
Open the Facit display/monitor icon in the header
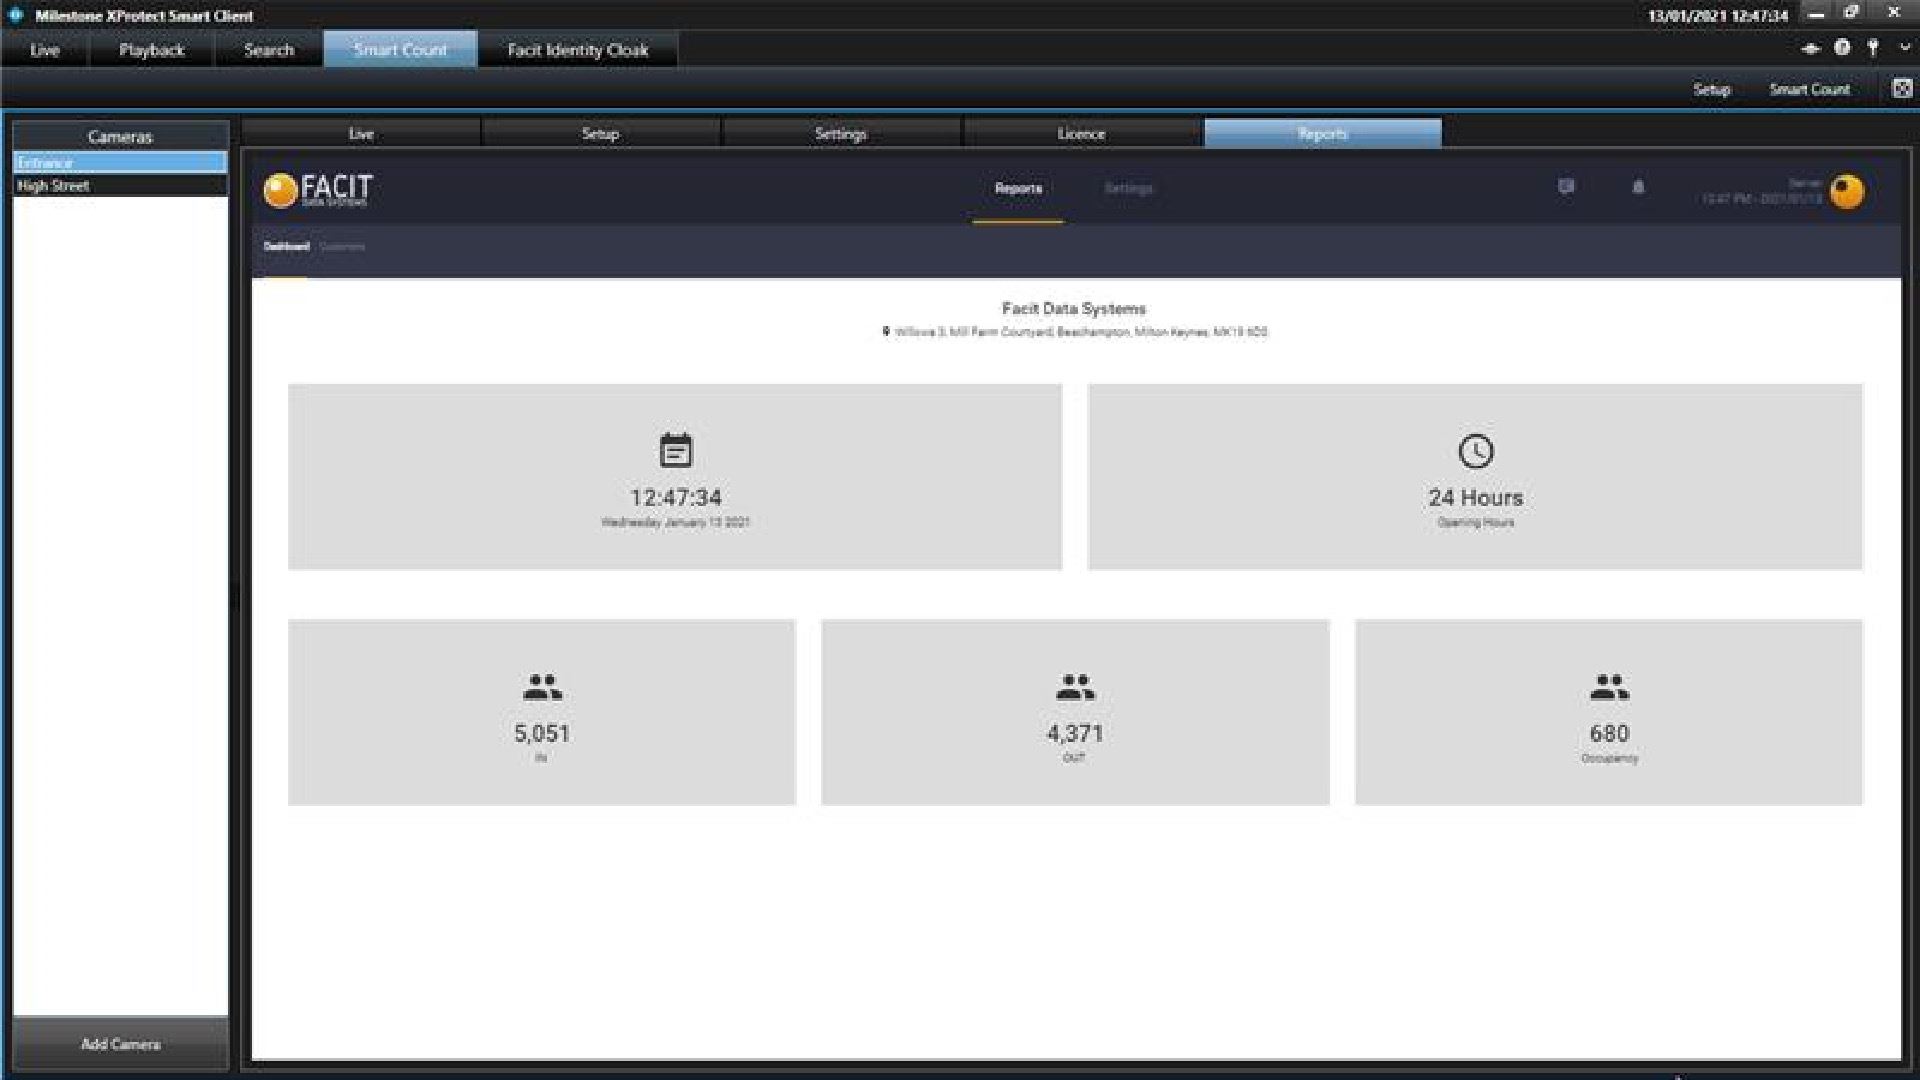1566,187
